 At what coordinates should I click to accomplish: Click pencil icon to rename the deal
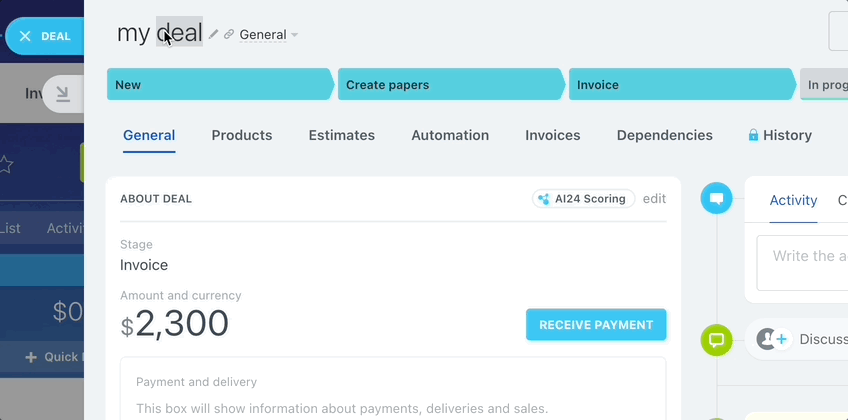pos(214,34)
